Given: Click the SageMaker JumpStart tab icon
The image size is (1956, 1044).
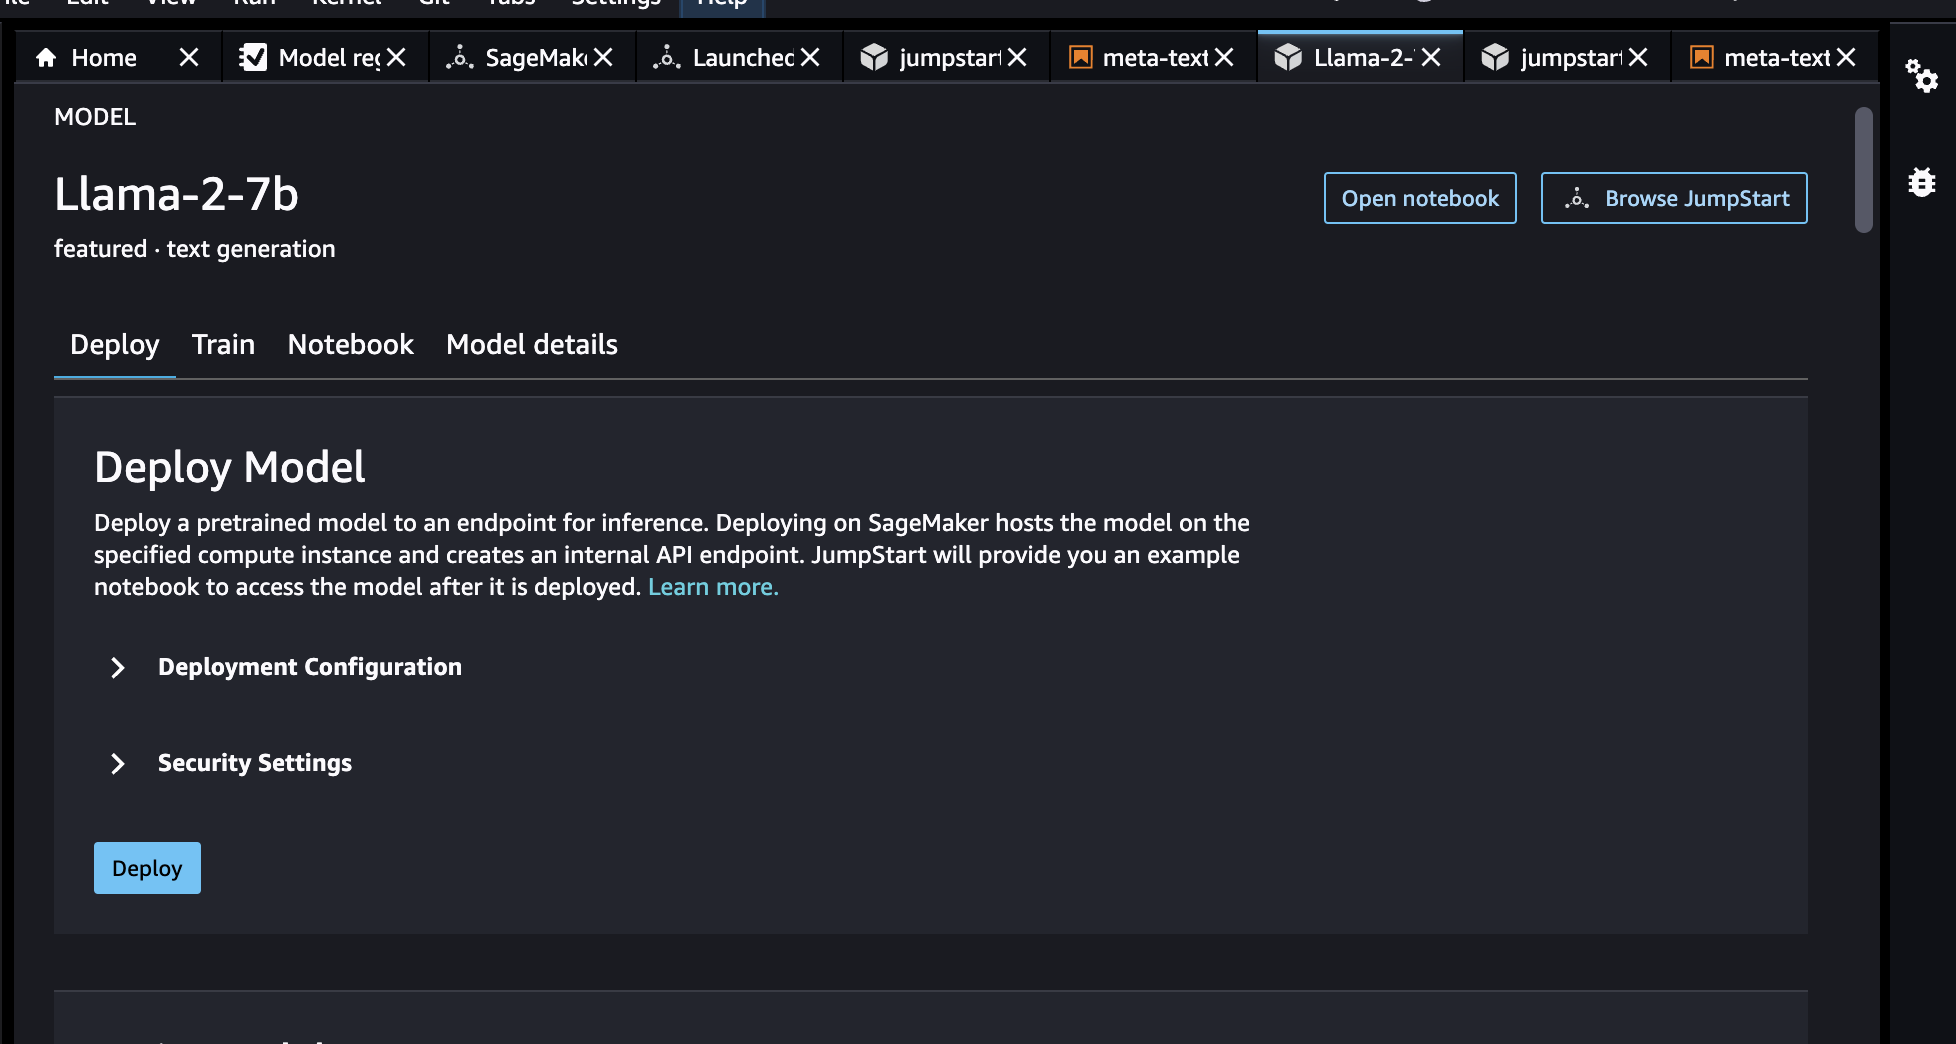Looking at the screenshot, I should tap(459, 58).
